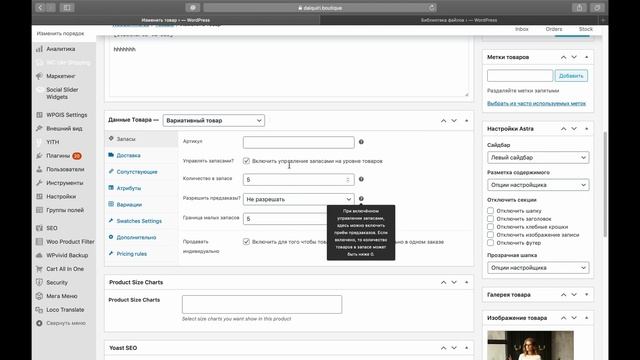Open the Inbox activity tab
640x360 pixels.
(x=522, y=29)
